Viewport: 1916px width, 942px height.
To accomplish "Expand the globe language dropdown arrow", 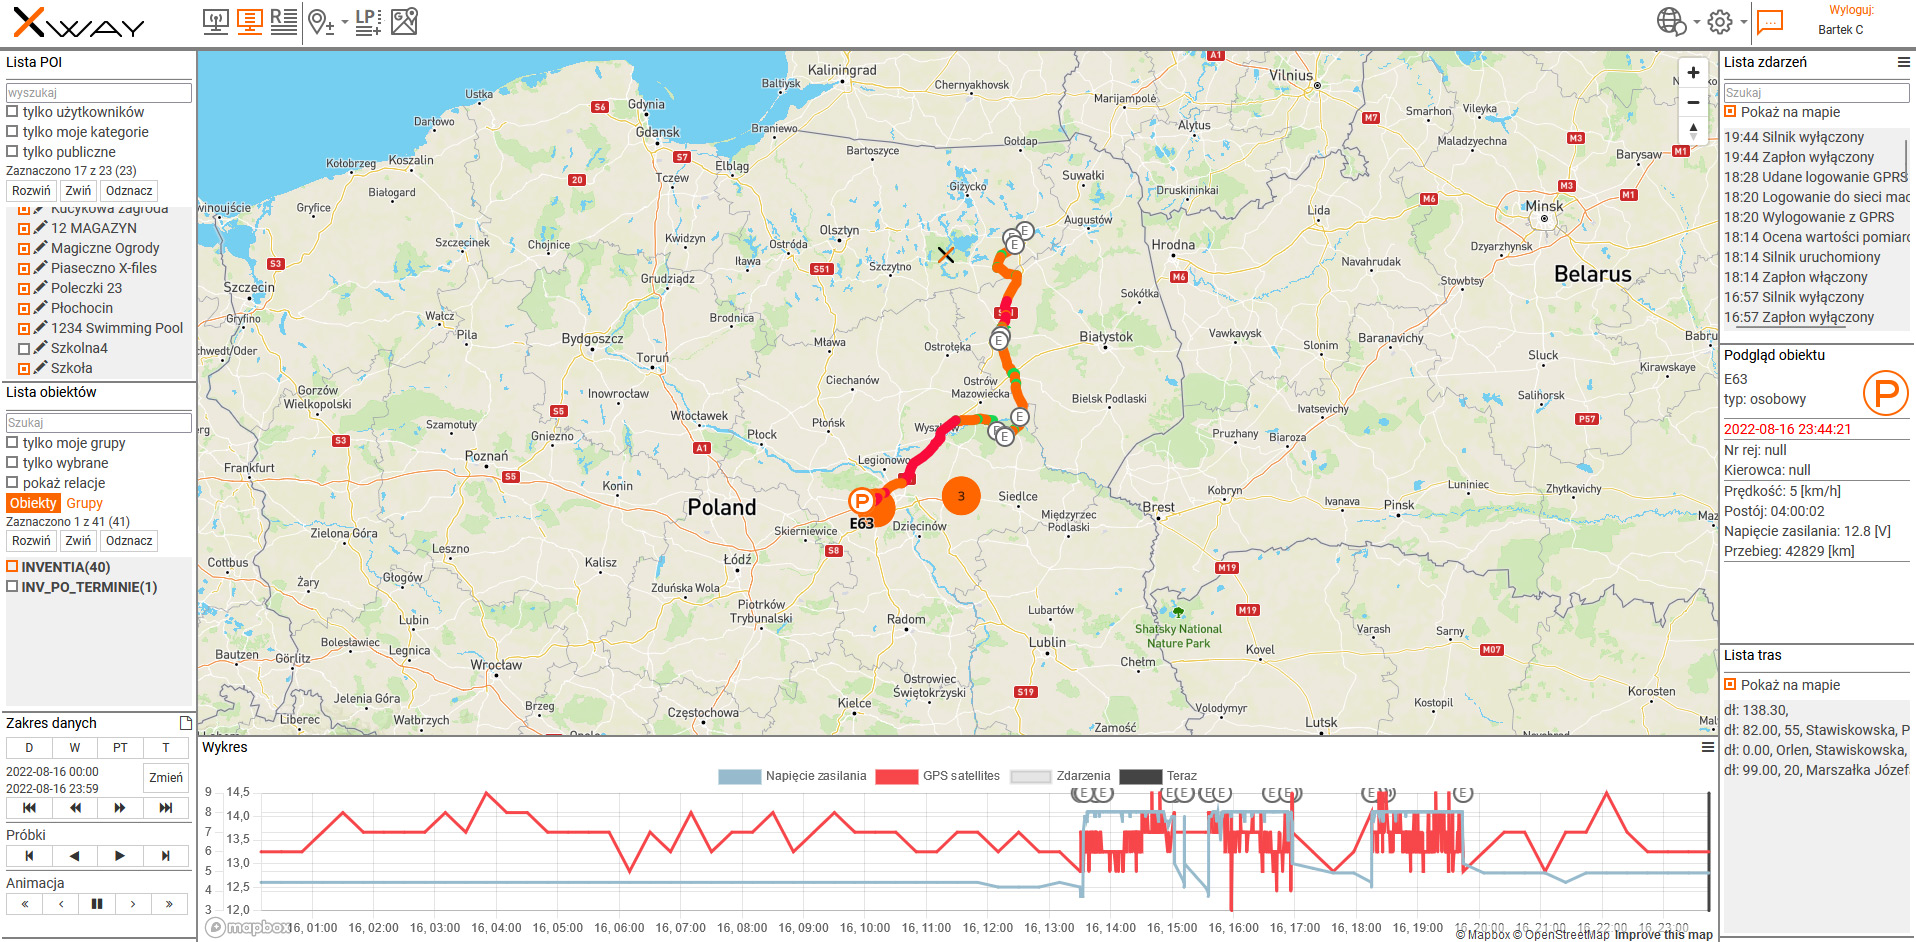I will point(1696,22).
